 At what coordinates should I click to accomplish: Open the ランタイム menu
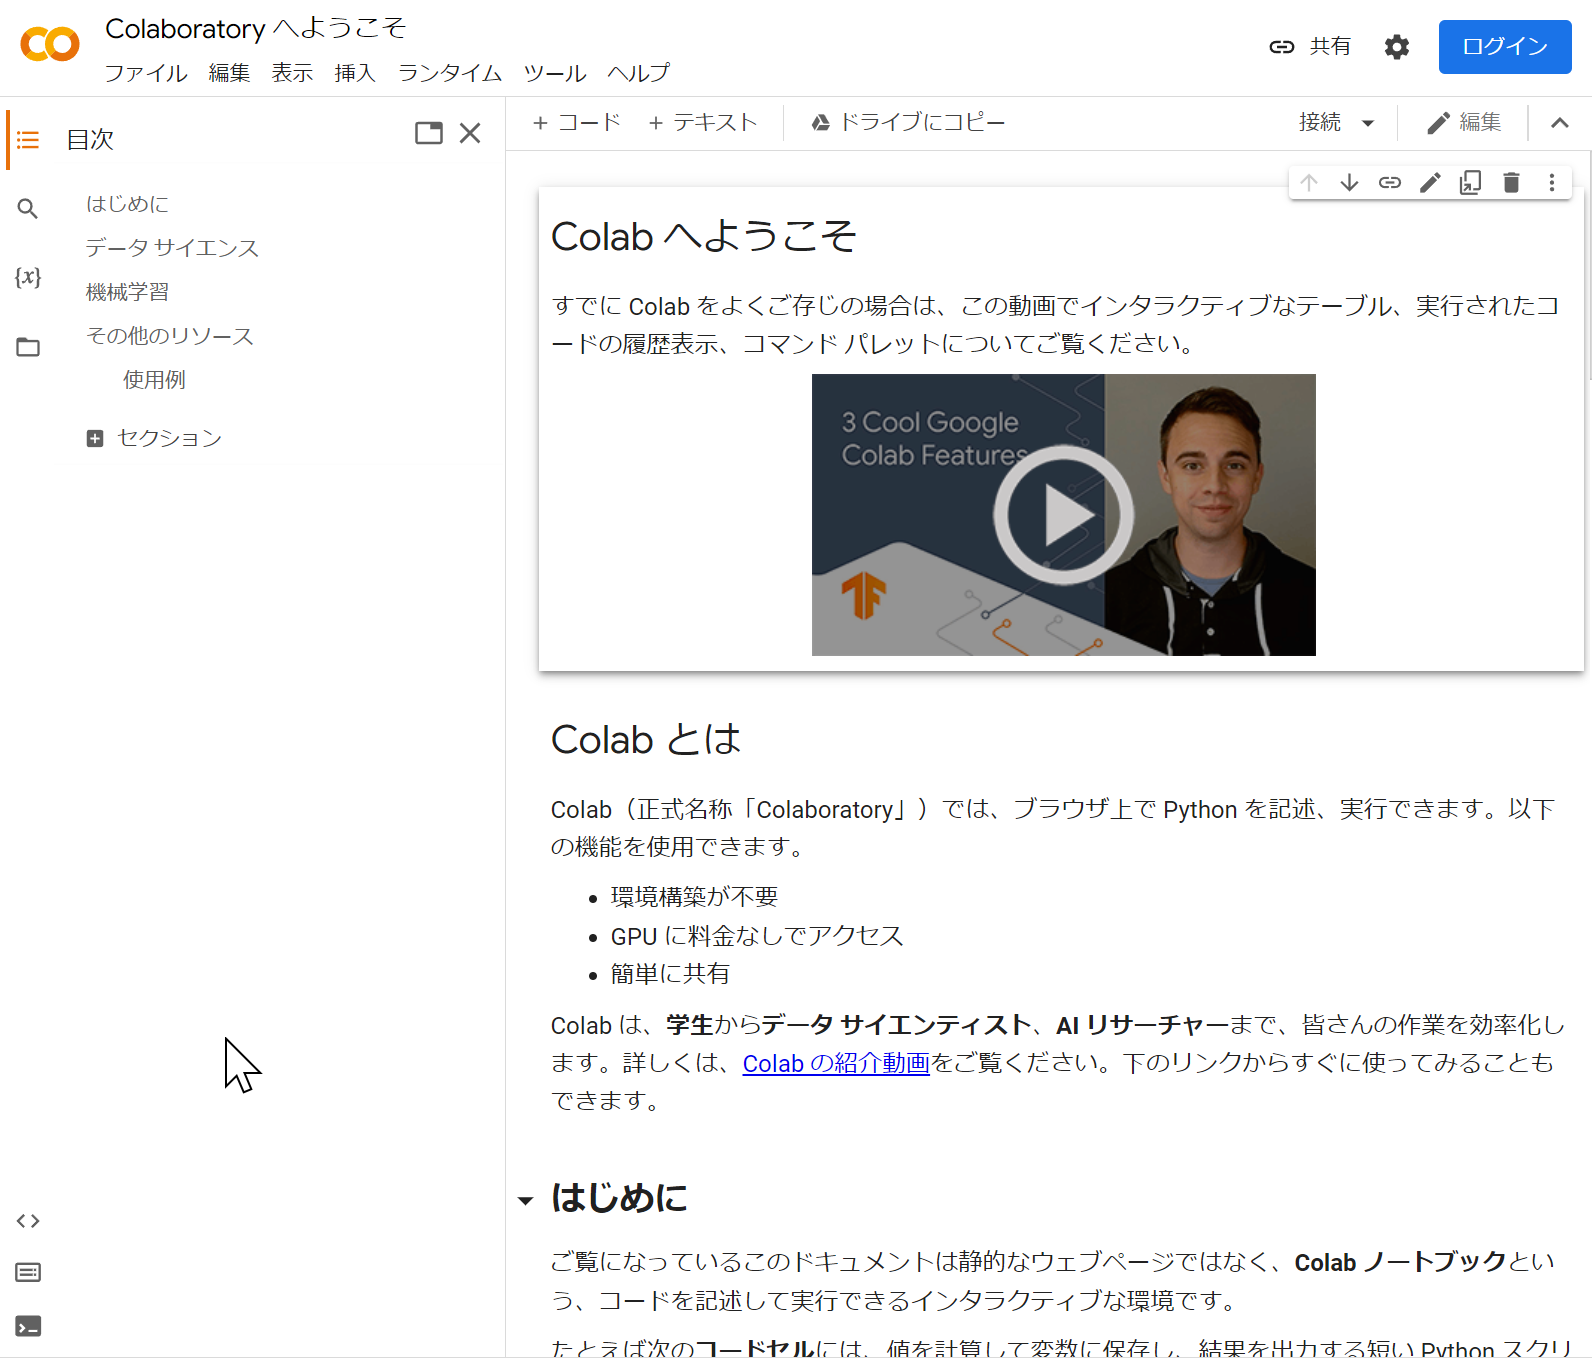click(x=450, y=73)
